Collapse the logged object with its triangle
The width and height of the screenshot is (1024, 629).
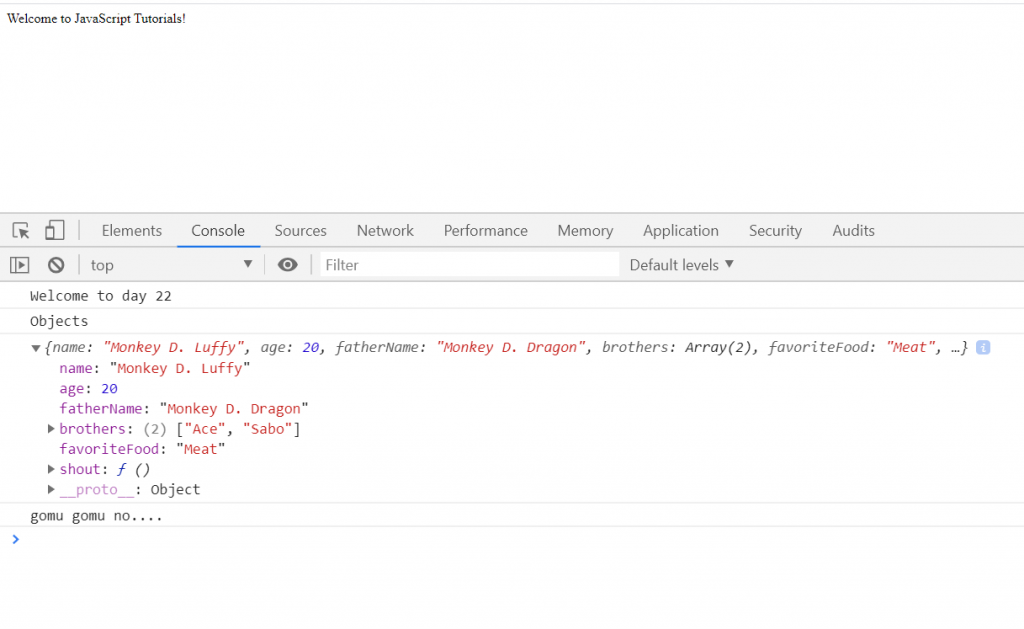coord(36,348)
